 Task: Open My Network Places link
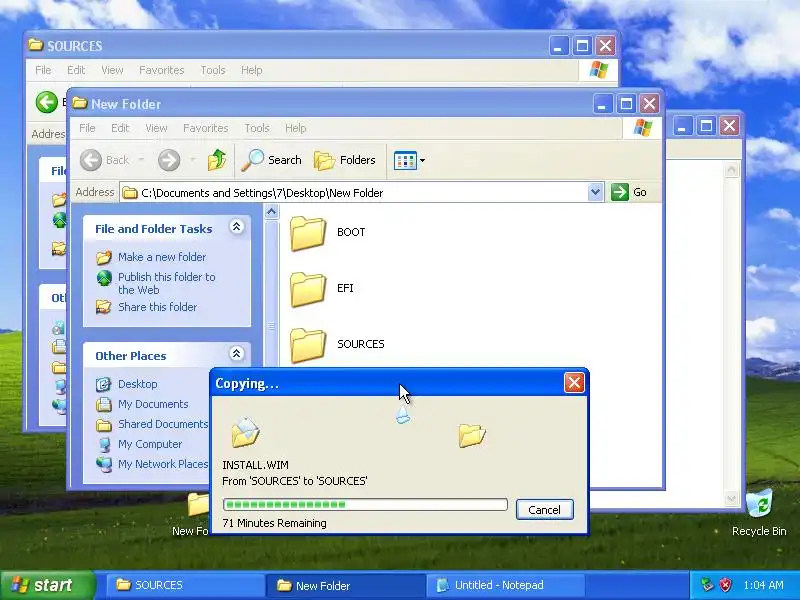click(163, 464)
